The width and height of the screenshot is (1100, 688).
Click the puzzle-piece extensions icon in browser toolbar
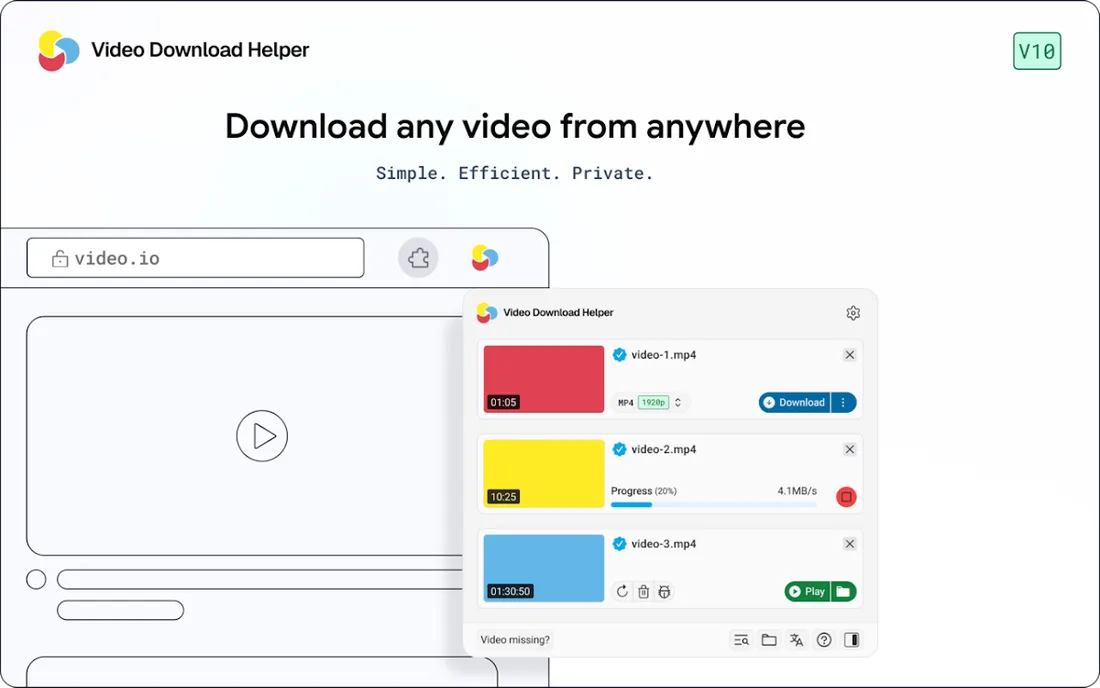(x=418, y=258)
